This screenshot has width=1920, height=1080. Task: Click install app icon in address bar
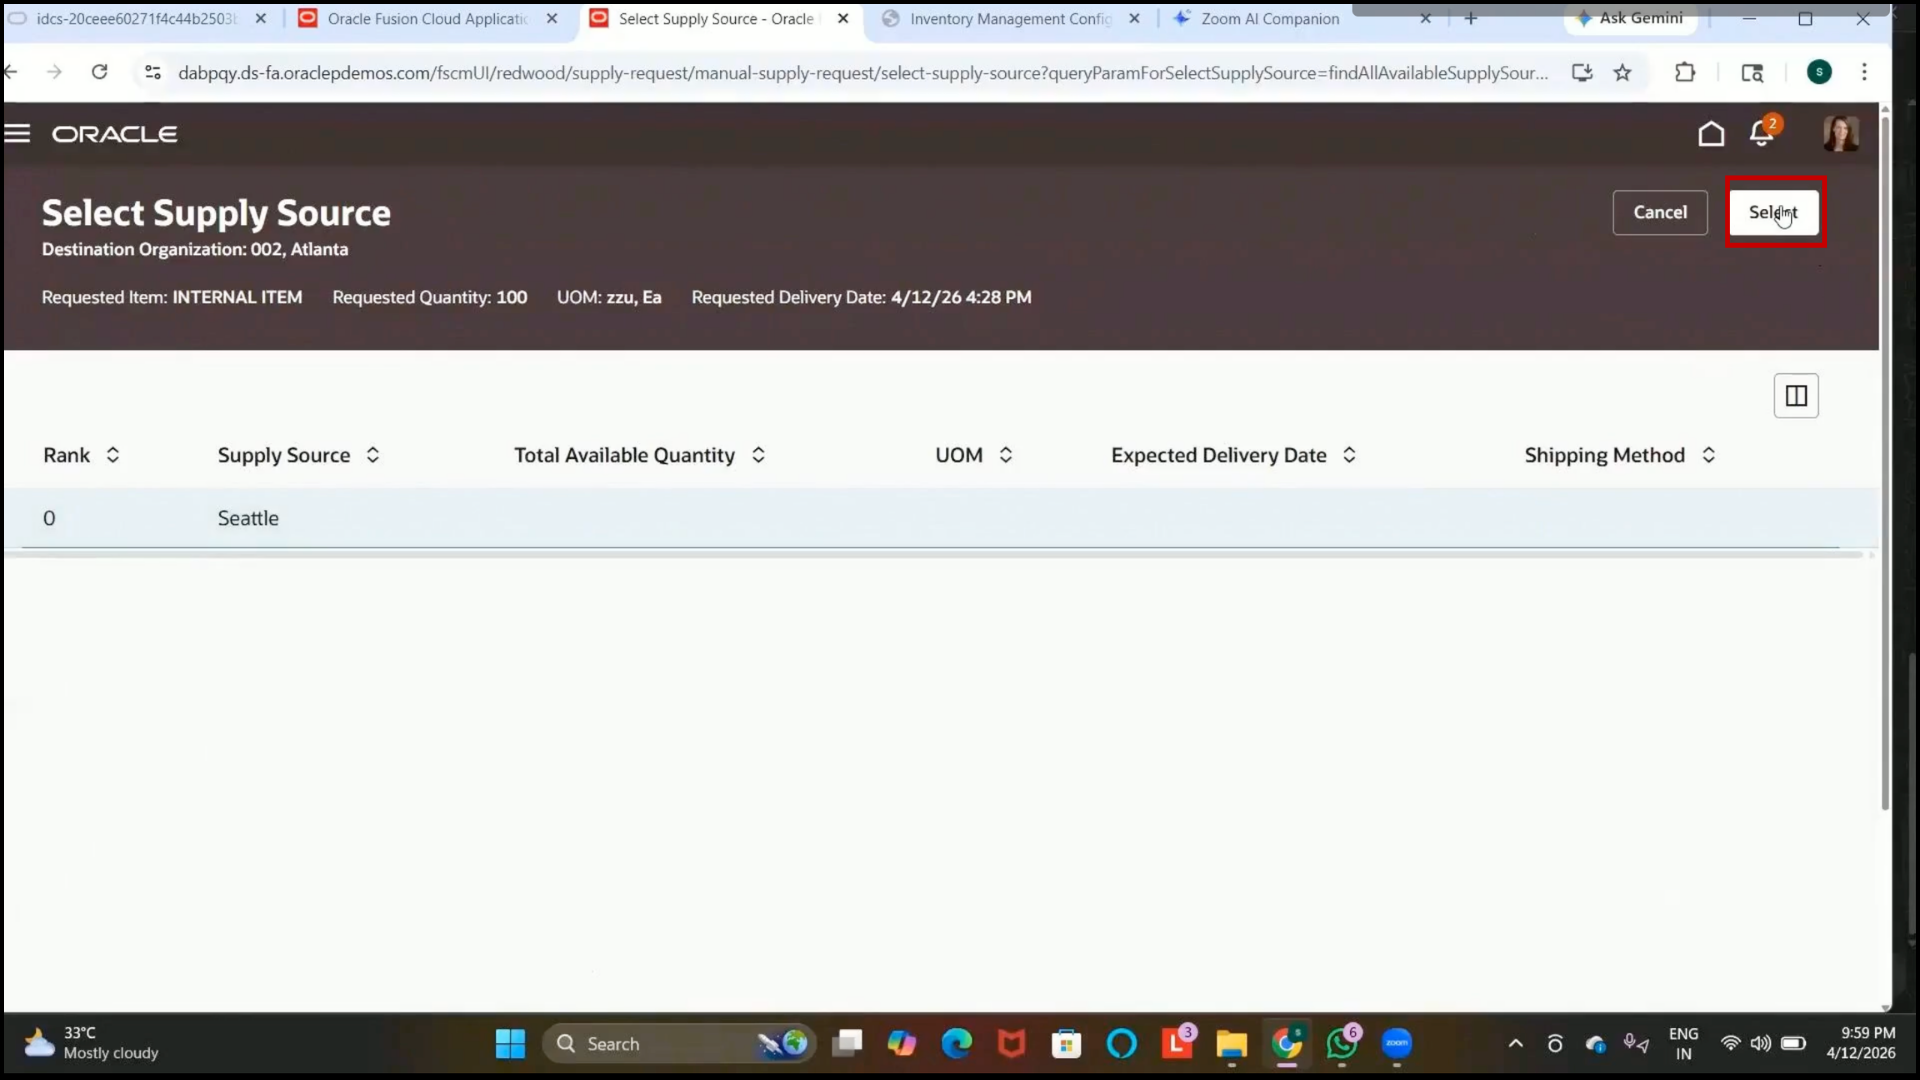[x=1582, y=72]
